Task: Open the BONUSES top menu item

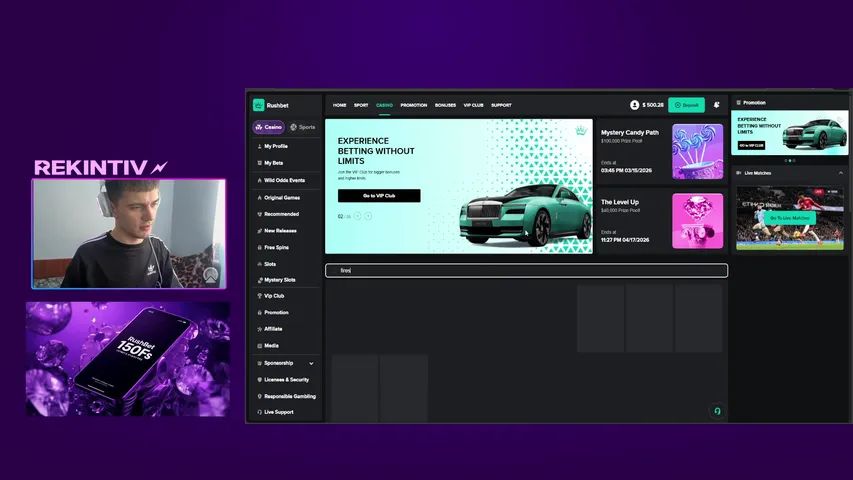Action: 445,105
